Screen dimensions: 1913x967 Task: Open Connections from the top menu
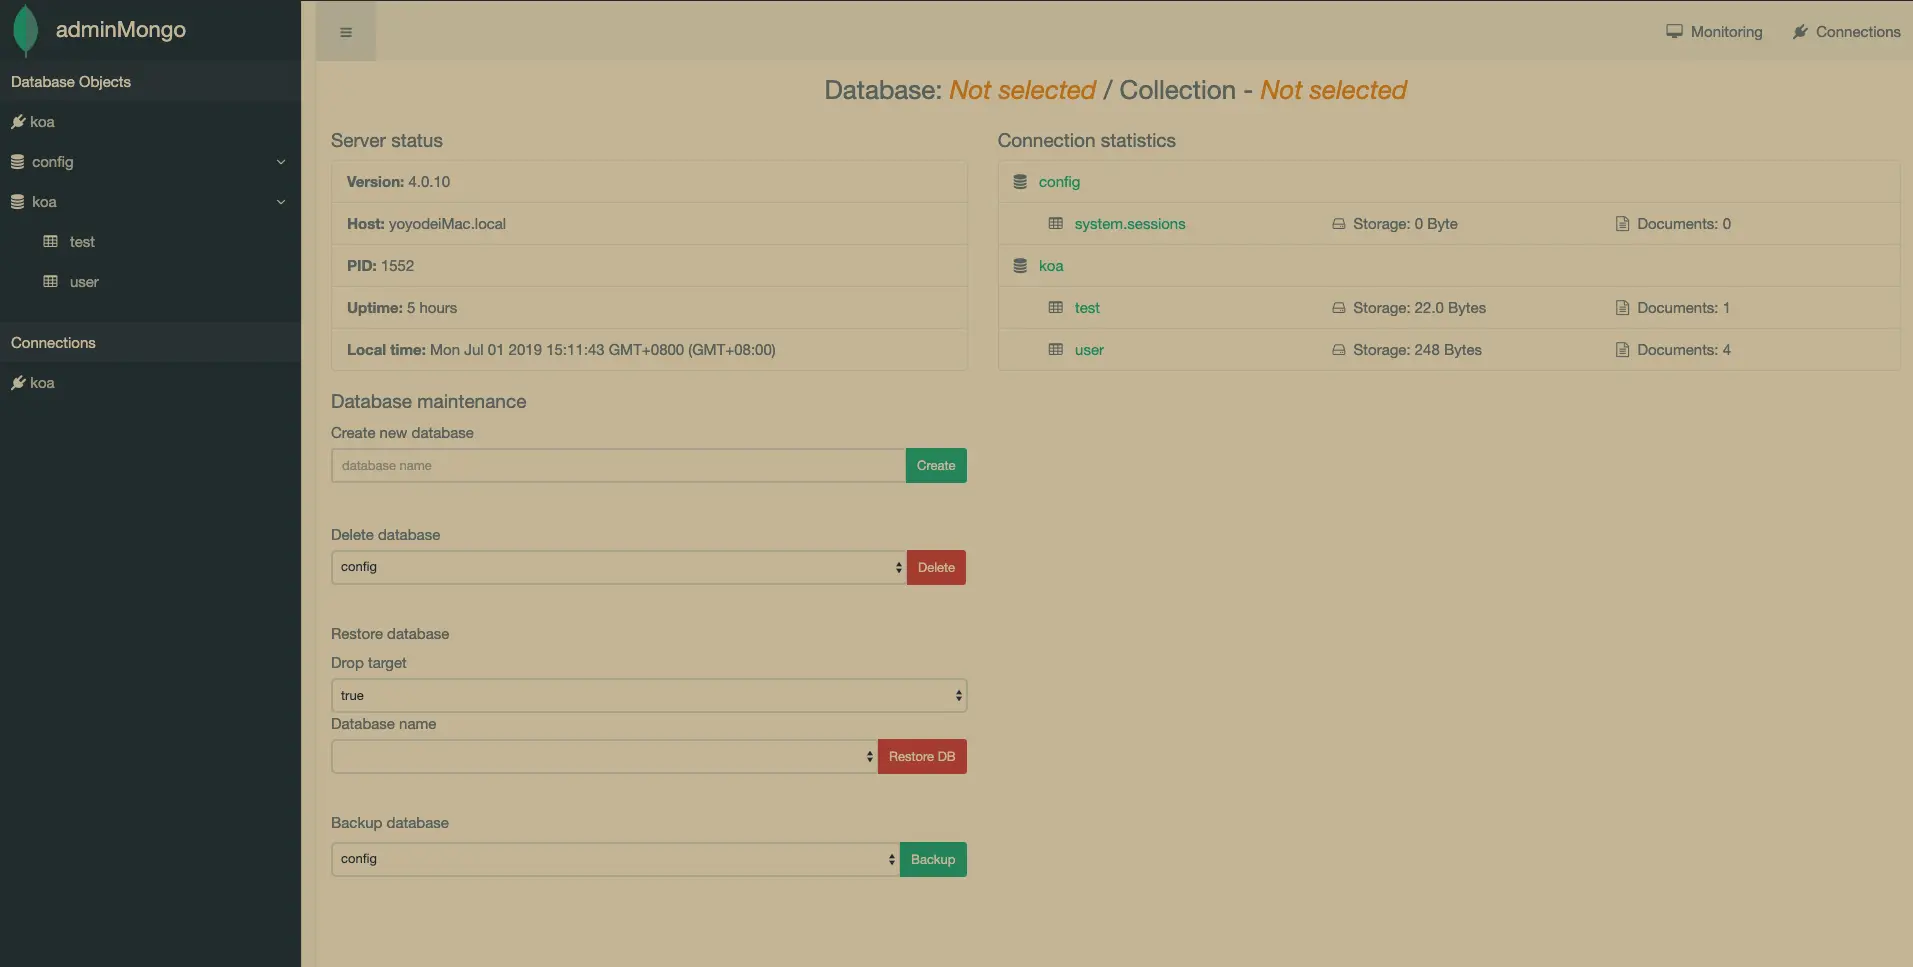(x=1846, y=32)
